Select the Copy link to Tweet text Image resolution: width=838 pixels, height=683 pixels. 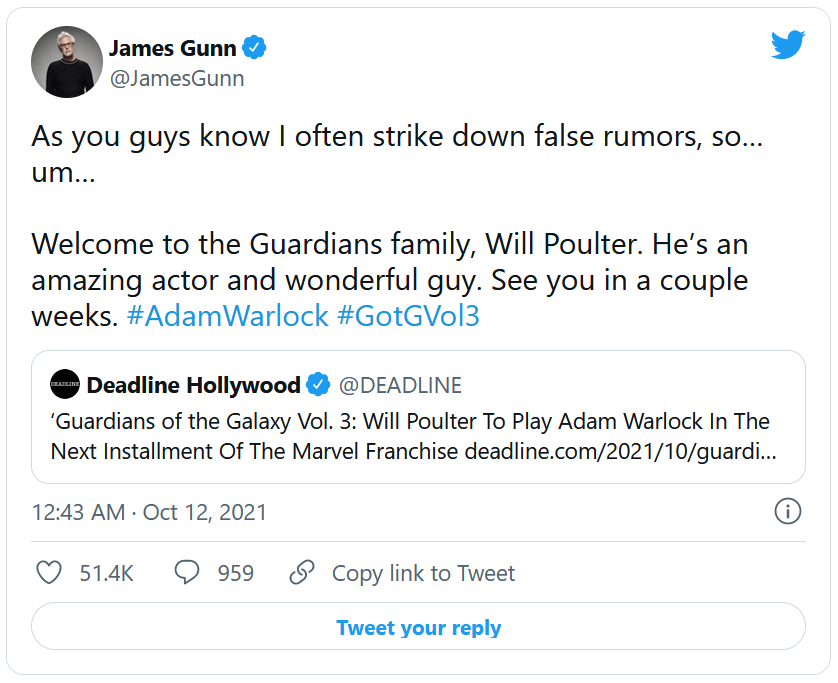pos(423,573)
